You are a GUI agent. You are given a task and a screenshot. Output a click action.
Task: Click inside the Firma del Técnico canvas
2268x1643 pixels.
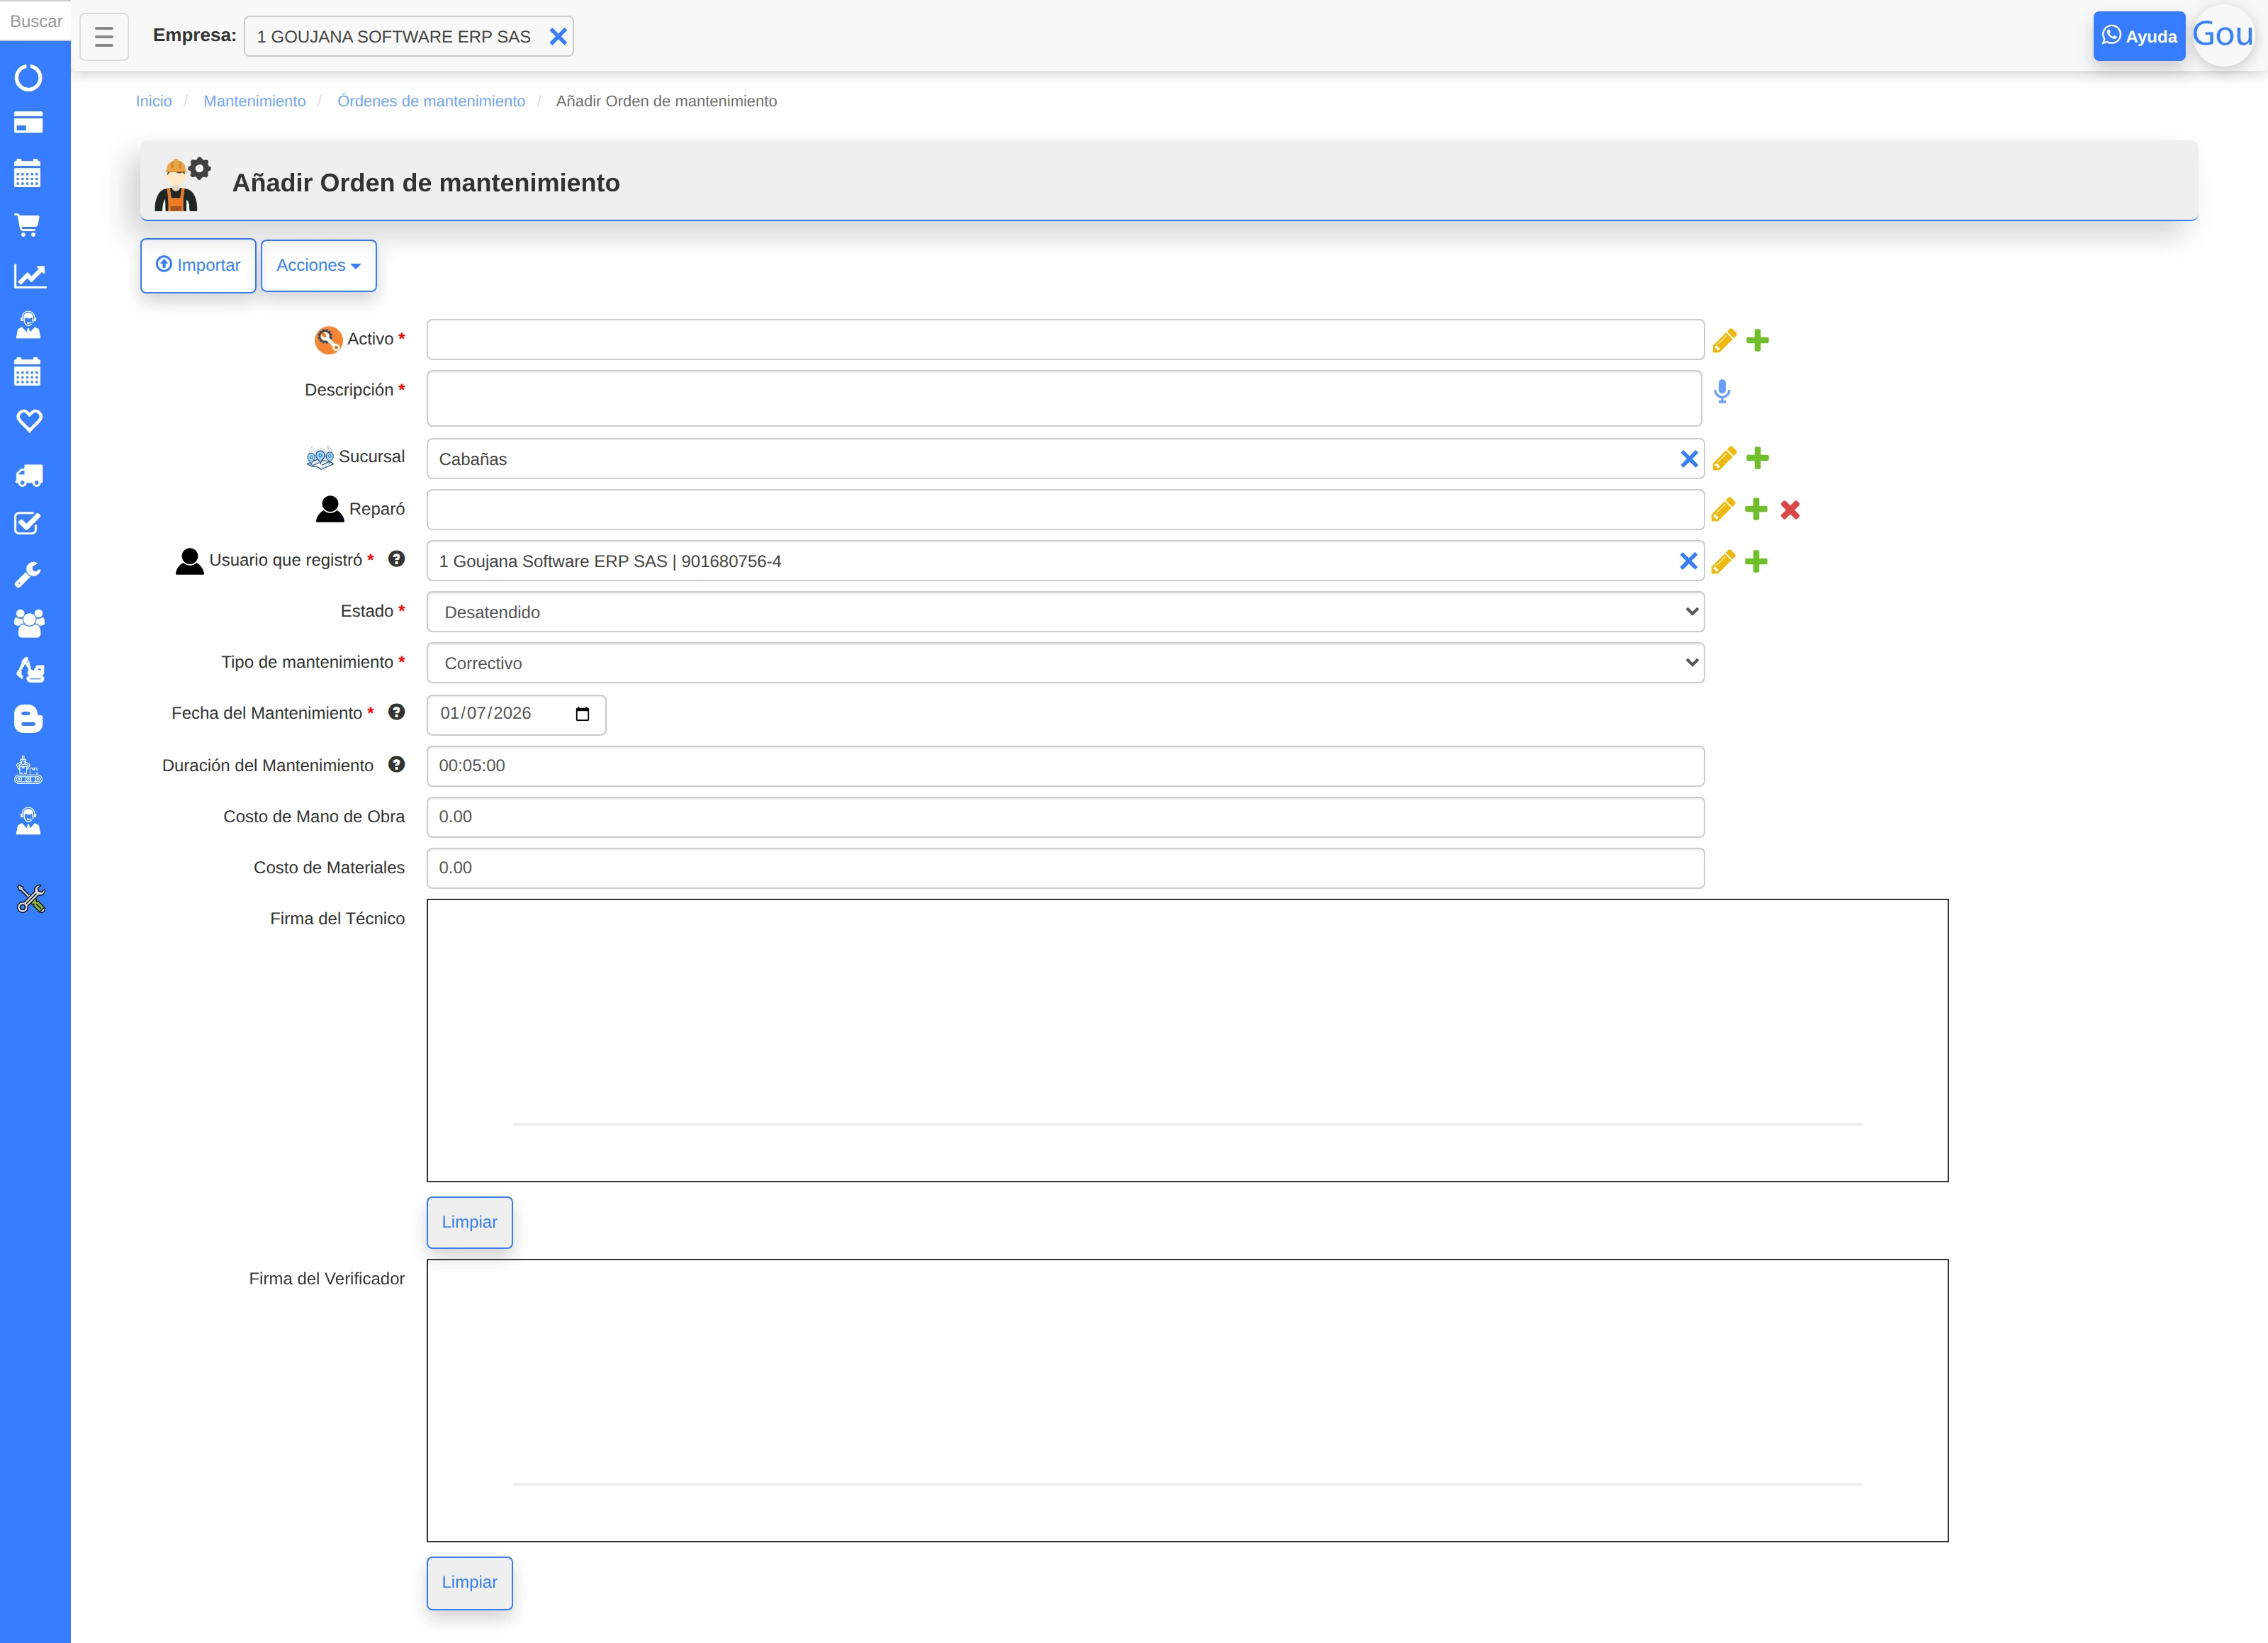(x=1187, y=1040)
